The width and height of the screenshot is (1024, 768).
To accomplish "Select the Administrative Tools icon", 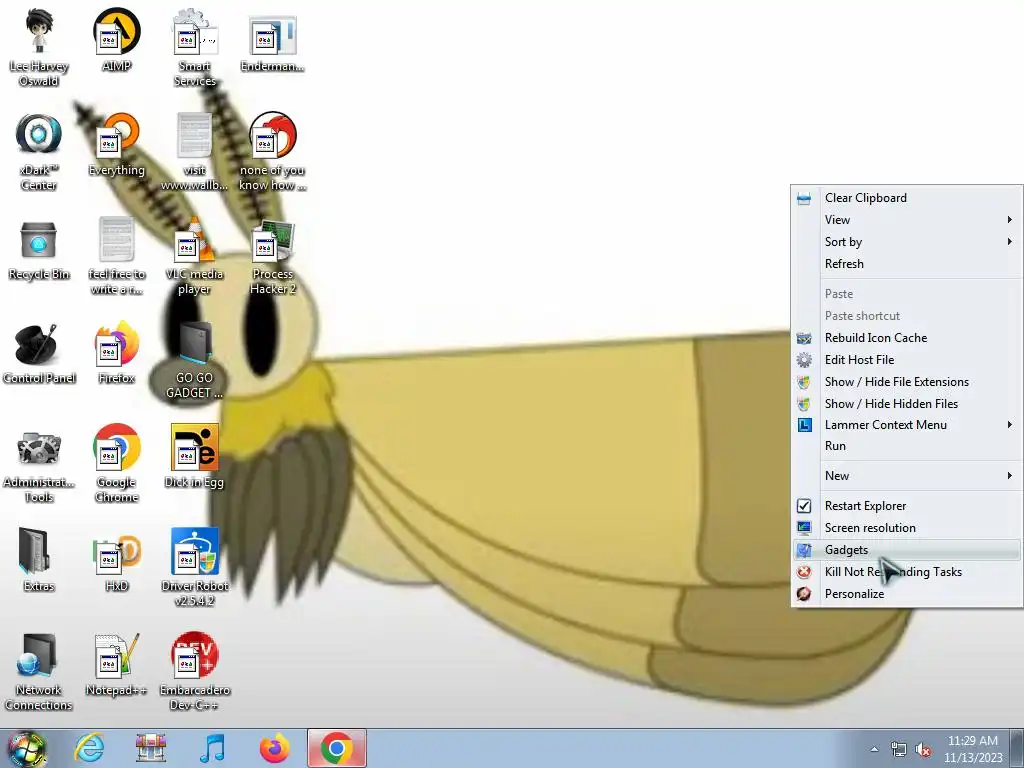I will [39, 464].
